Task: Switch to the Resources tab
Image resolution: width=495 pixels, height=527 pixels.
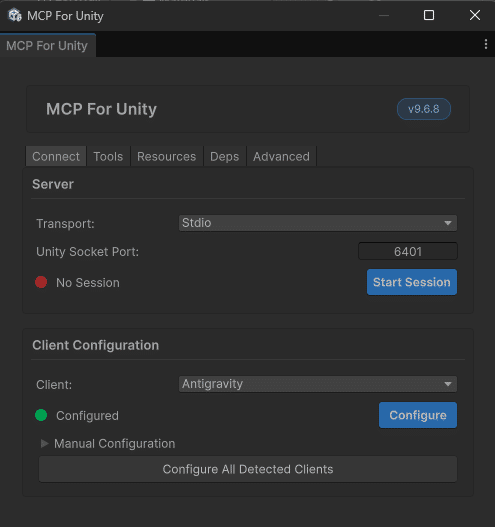Action: 167,157
